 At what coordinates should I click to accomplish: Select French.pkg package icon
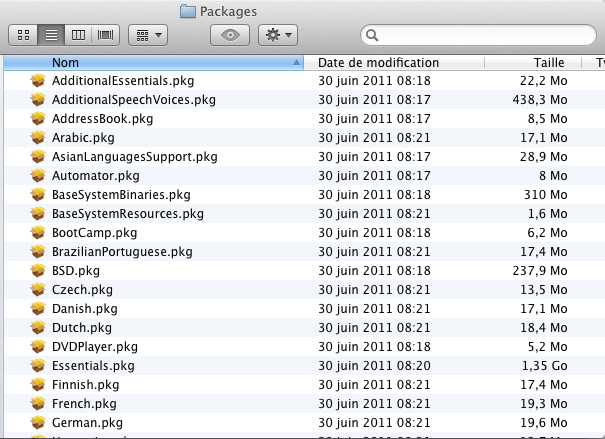38,404
